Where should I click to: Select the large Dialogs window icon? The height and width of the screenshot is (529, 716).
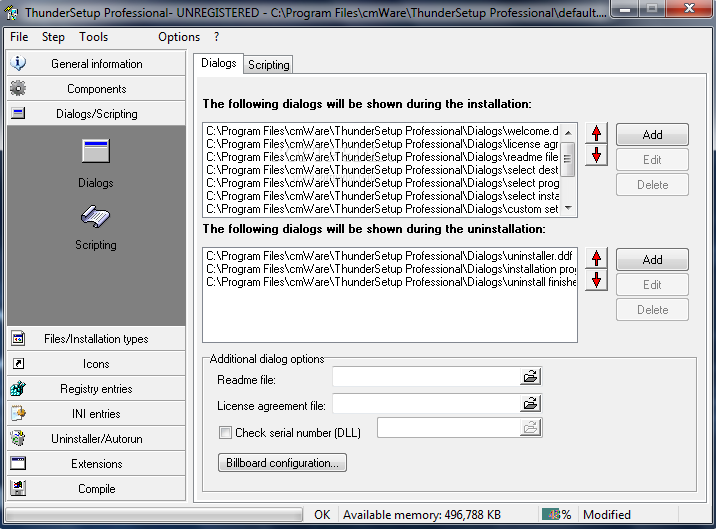96,151
